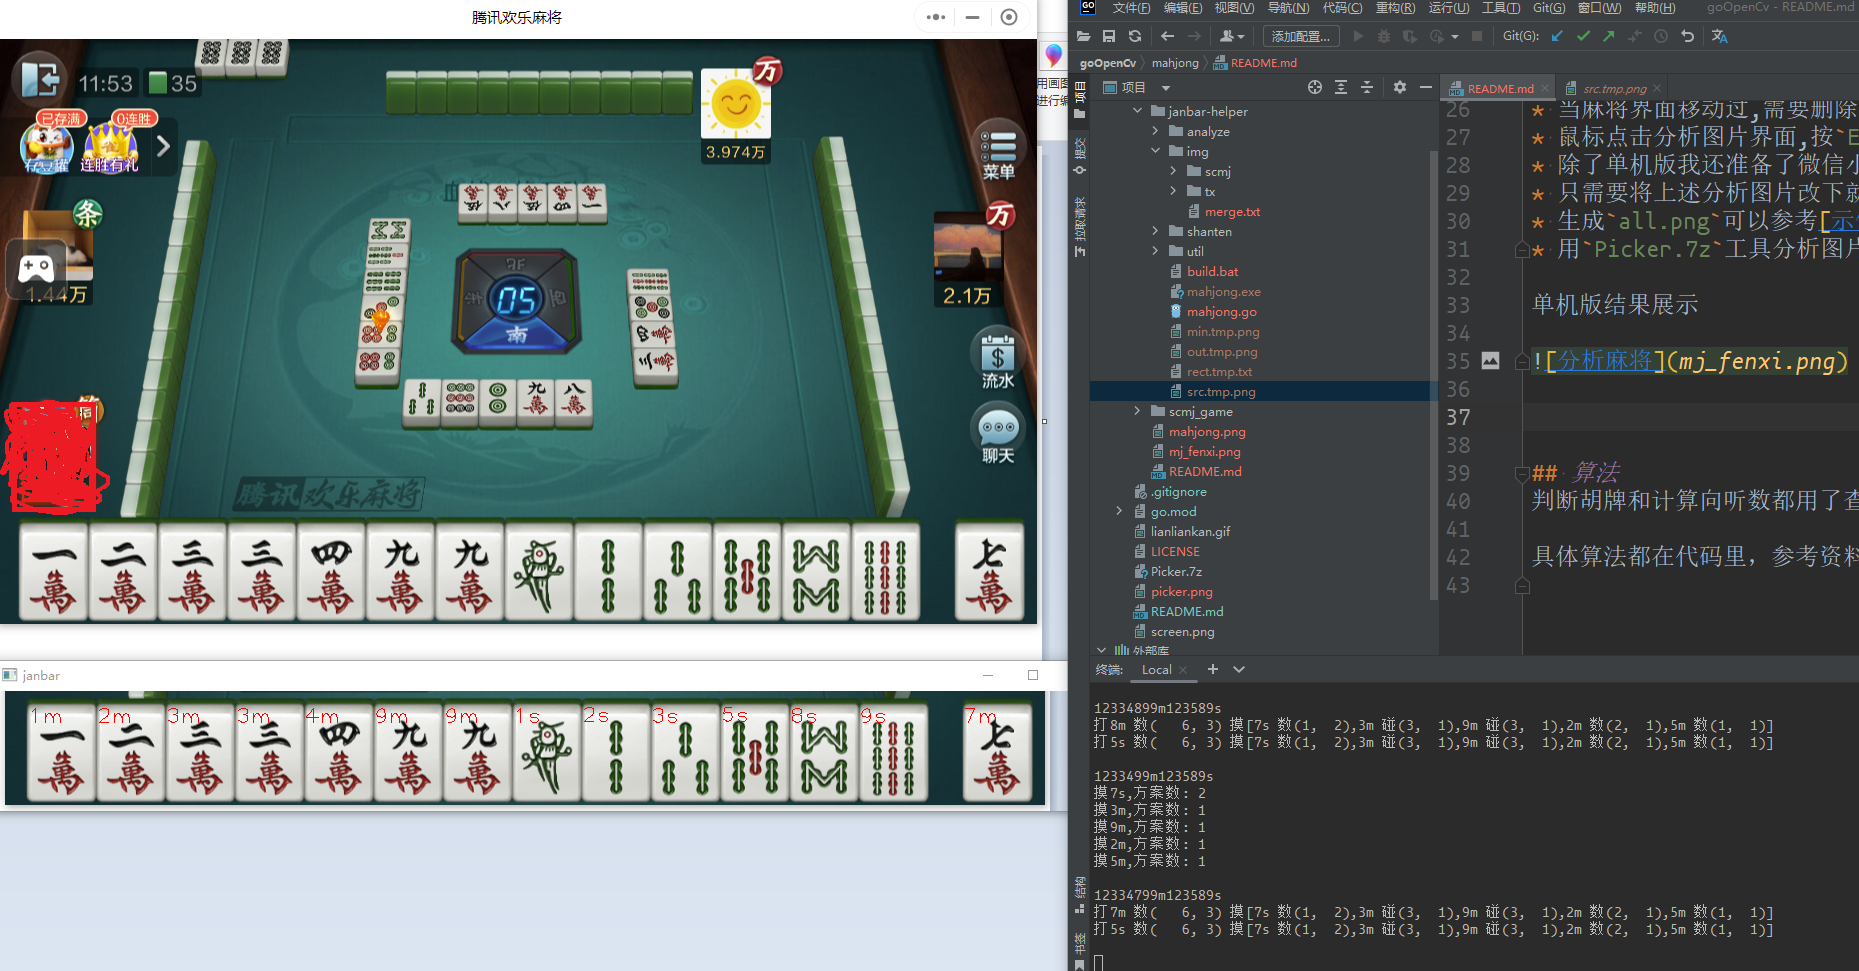Click the Git update project blue arrow
This screenshot has height=971, width=1859.
coord(1557,36)
